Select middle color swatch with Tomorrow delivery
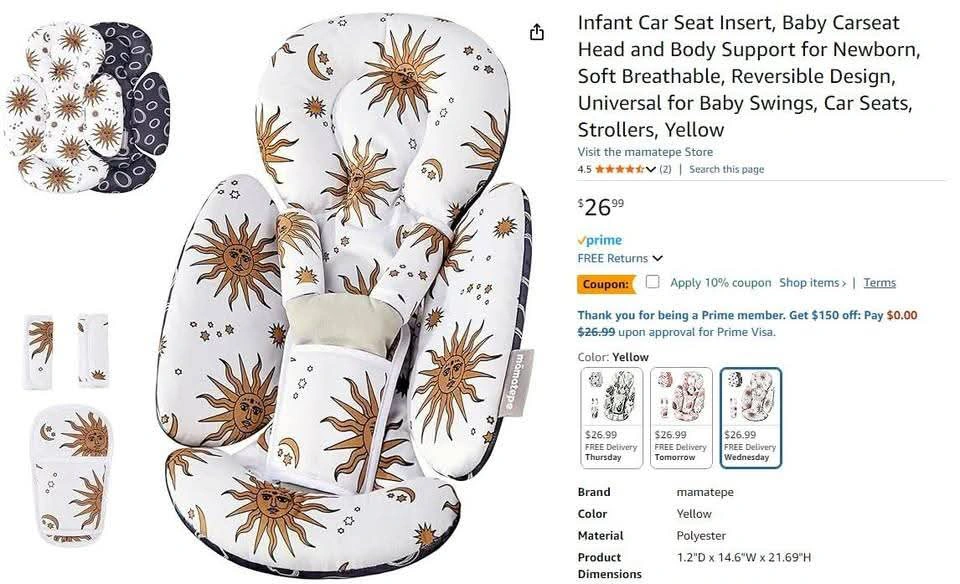Image resolution: width=960 pixels, height=584 pixels. click(681, 418)
